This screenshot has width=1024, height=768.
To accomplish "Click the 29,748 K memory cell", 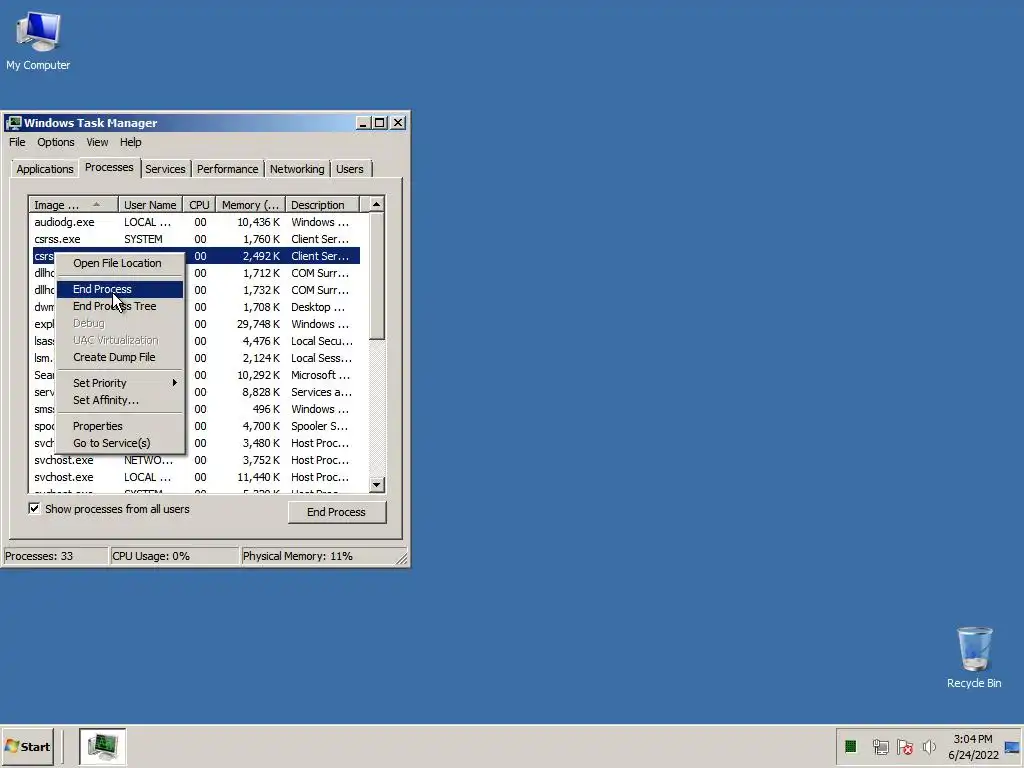I will coord(258,324).
